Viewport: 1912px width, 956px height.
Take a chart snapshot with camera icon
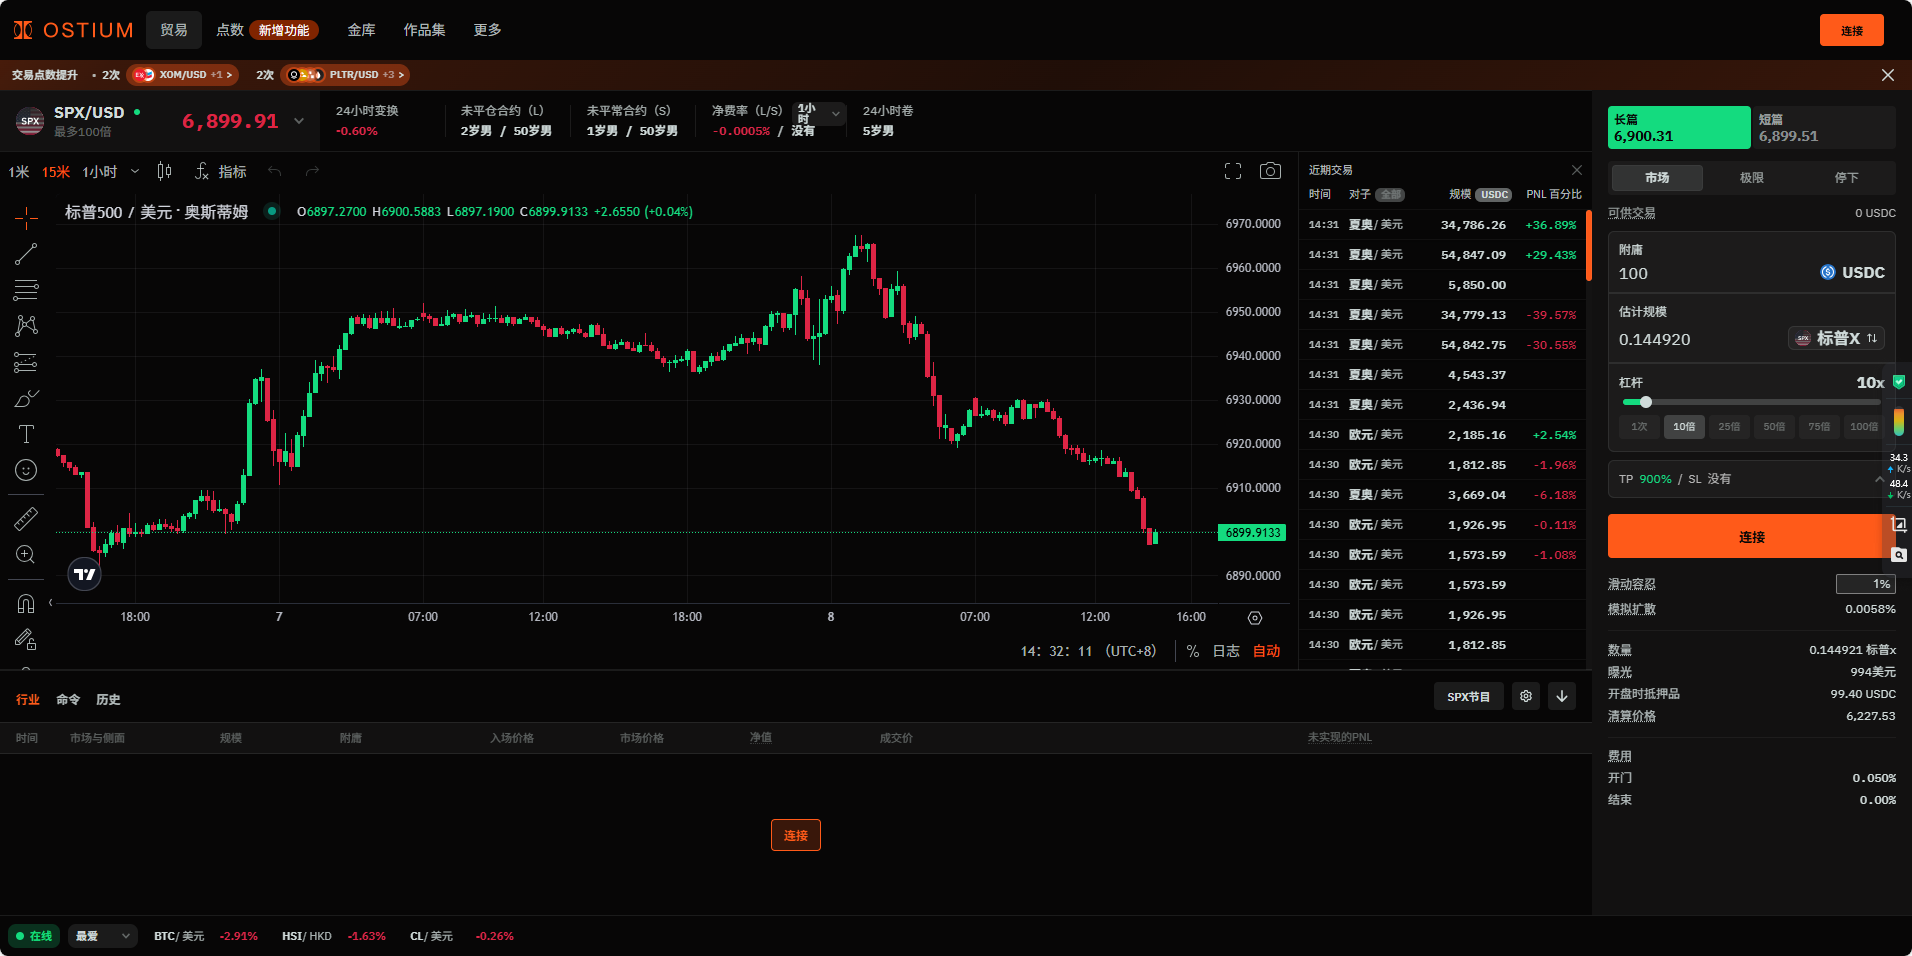click(x=1270, y=171)
